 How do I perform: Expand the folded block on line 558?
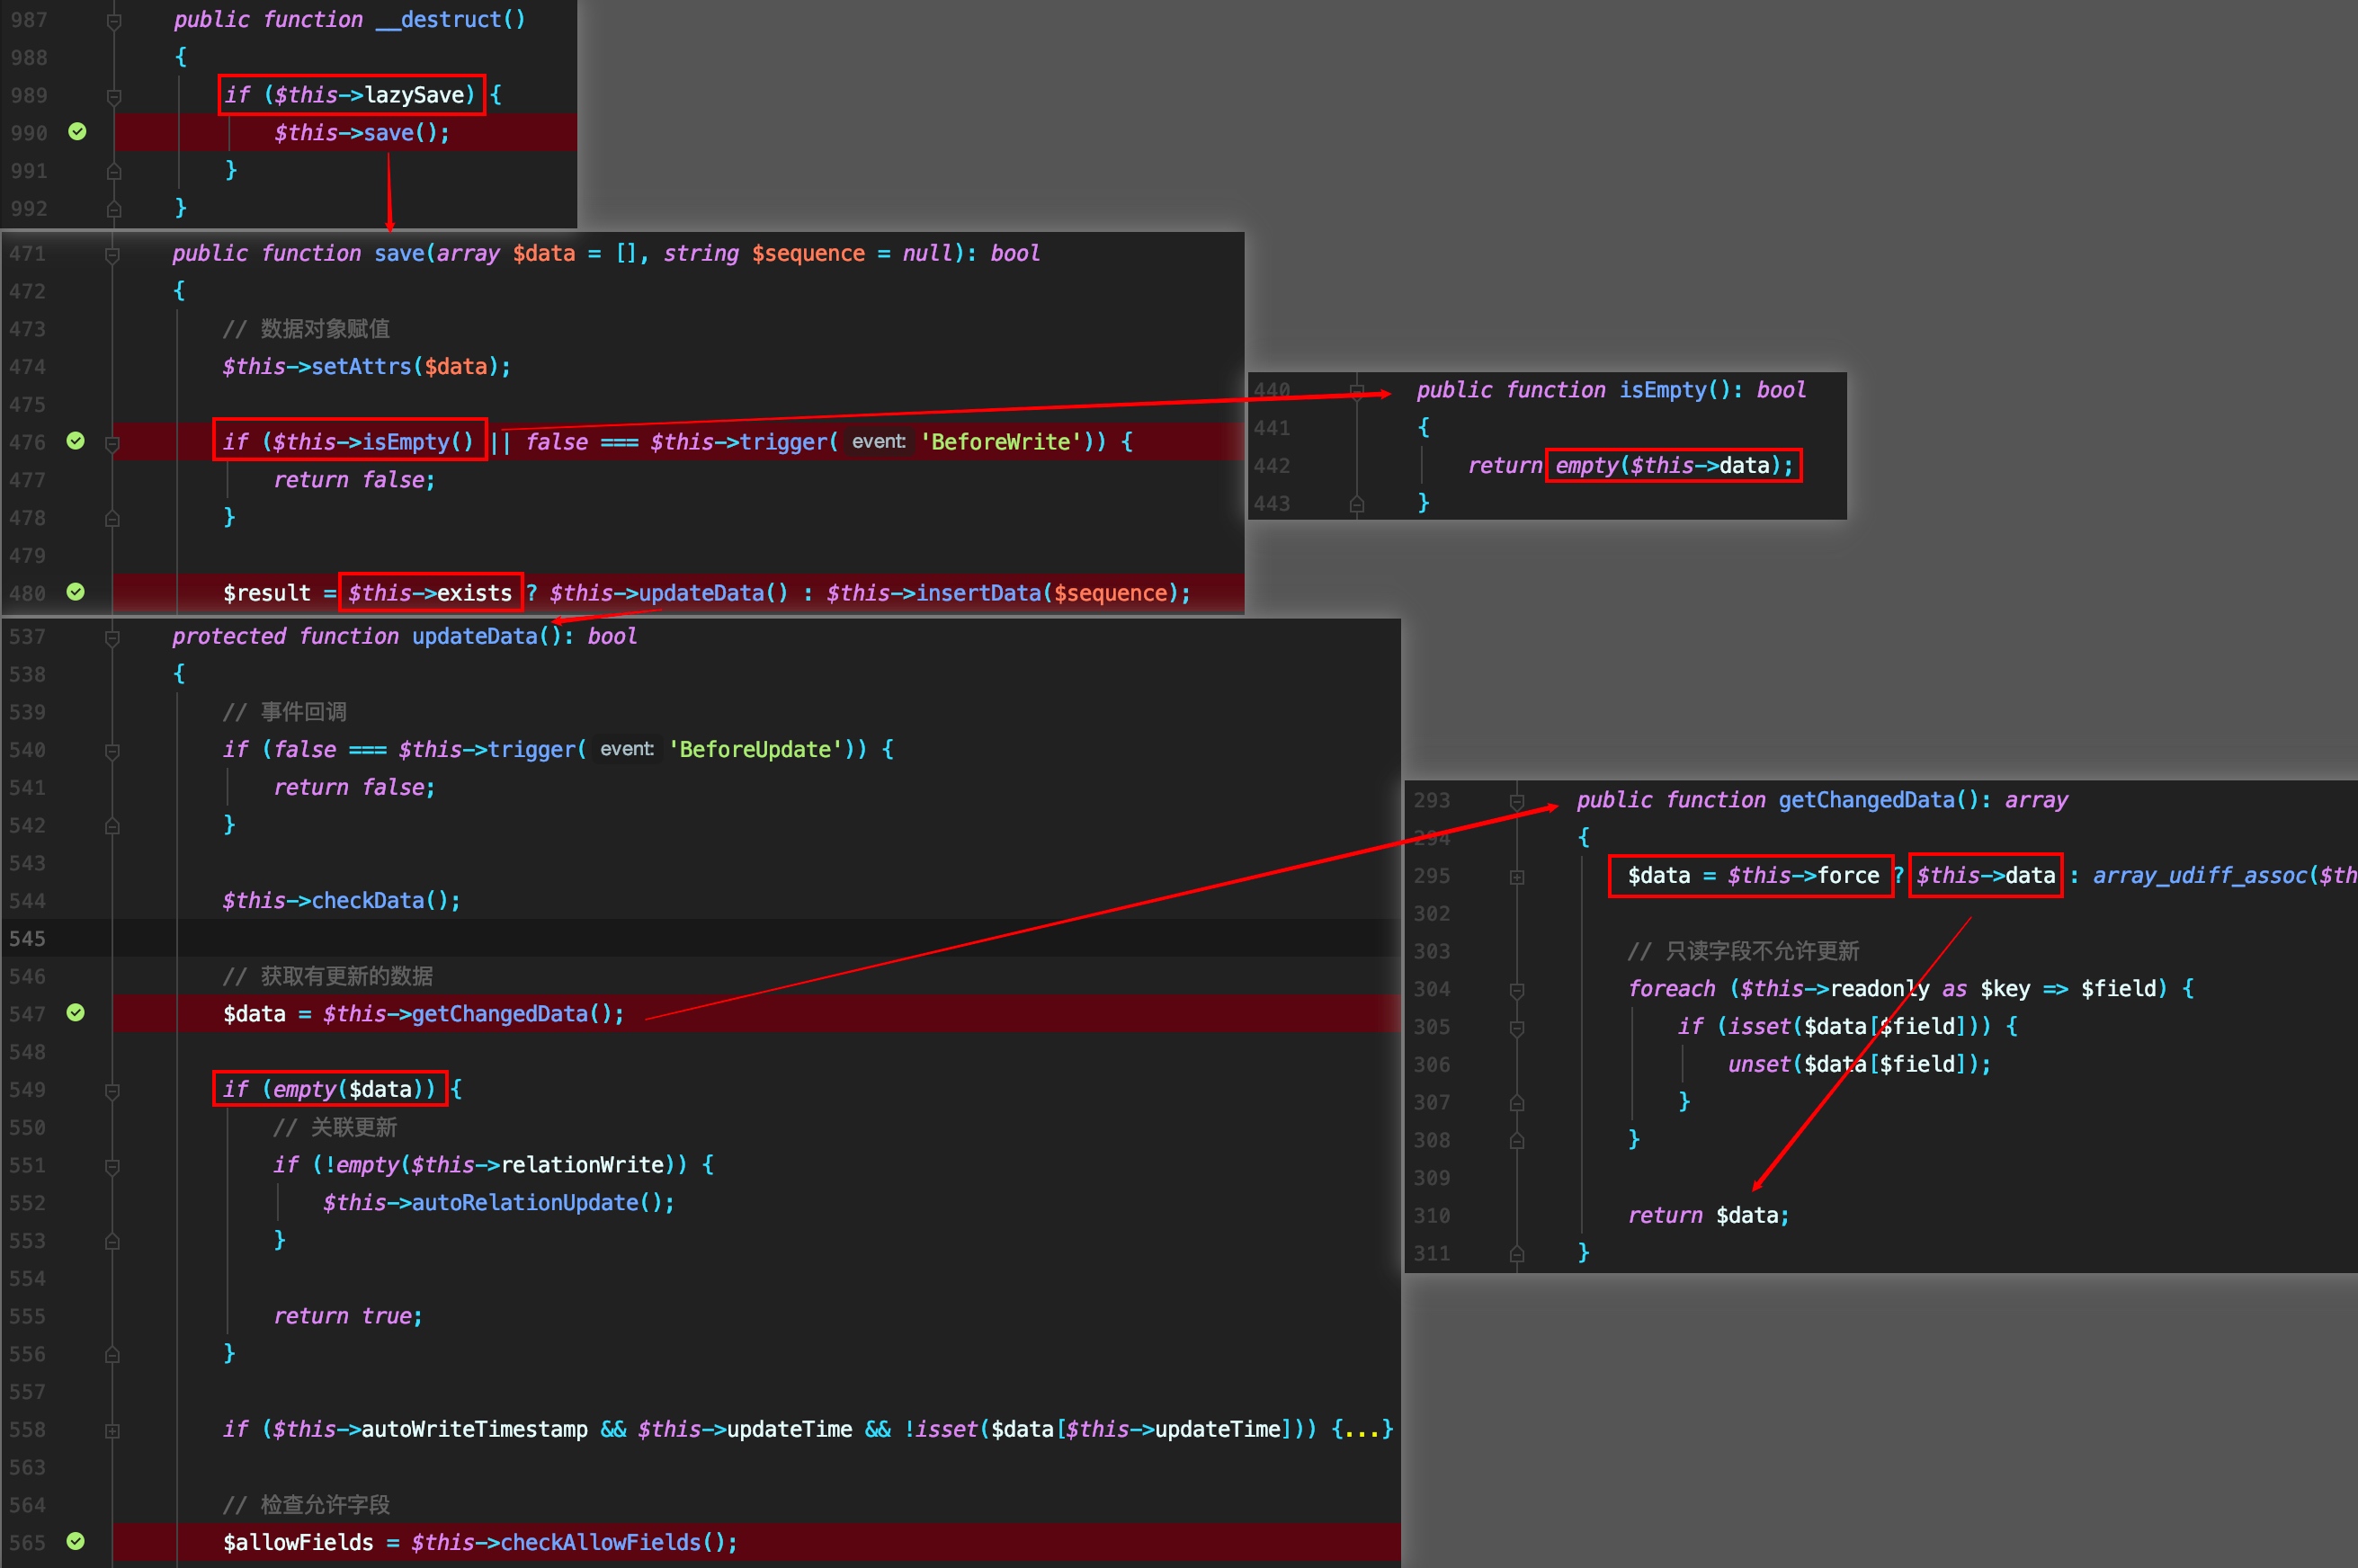(113, 1430)
